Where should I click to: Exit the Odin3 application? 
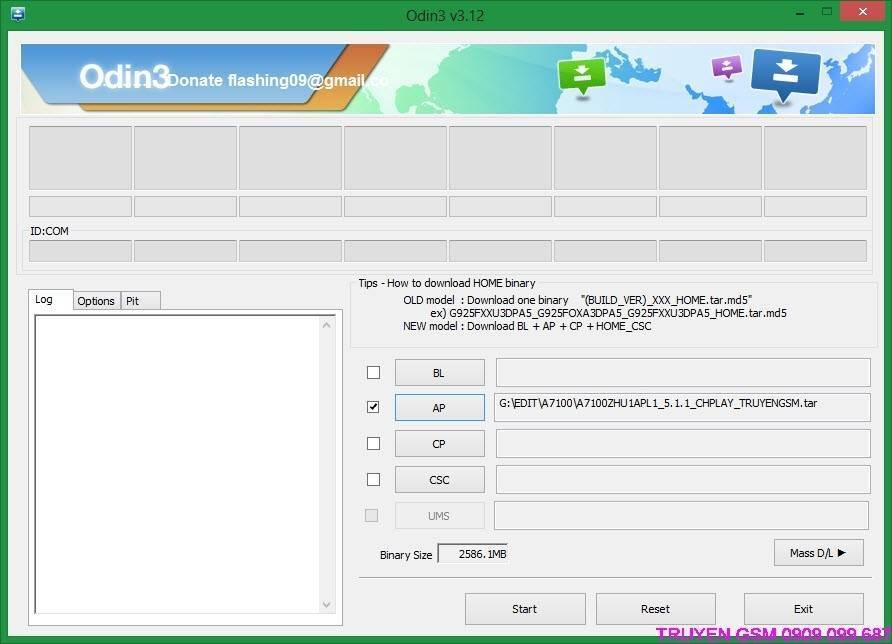804,609
